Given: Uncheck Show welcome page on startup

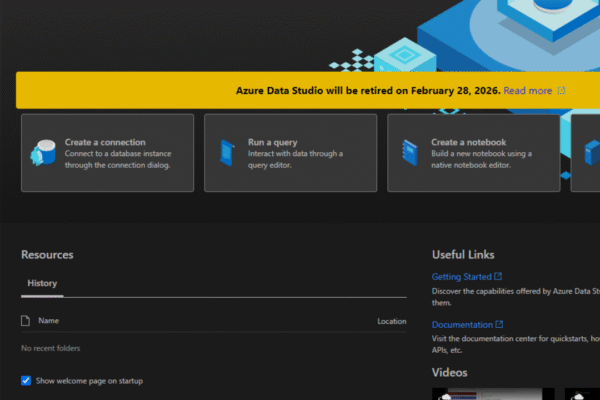Looking at the screenshot, I should [26, 380].
